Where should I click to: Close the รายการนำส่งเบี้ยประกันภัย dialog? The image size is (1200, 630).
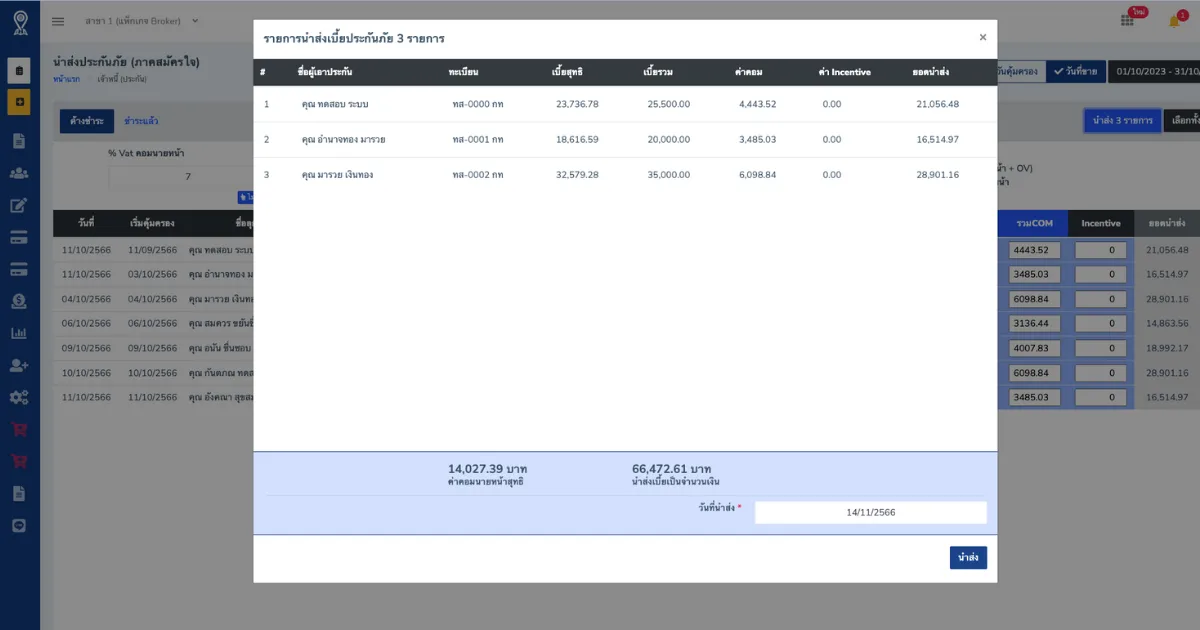pyautogui.click(x=982, y=37)
